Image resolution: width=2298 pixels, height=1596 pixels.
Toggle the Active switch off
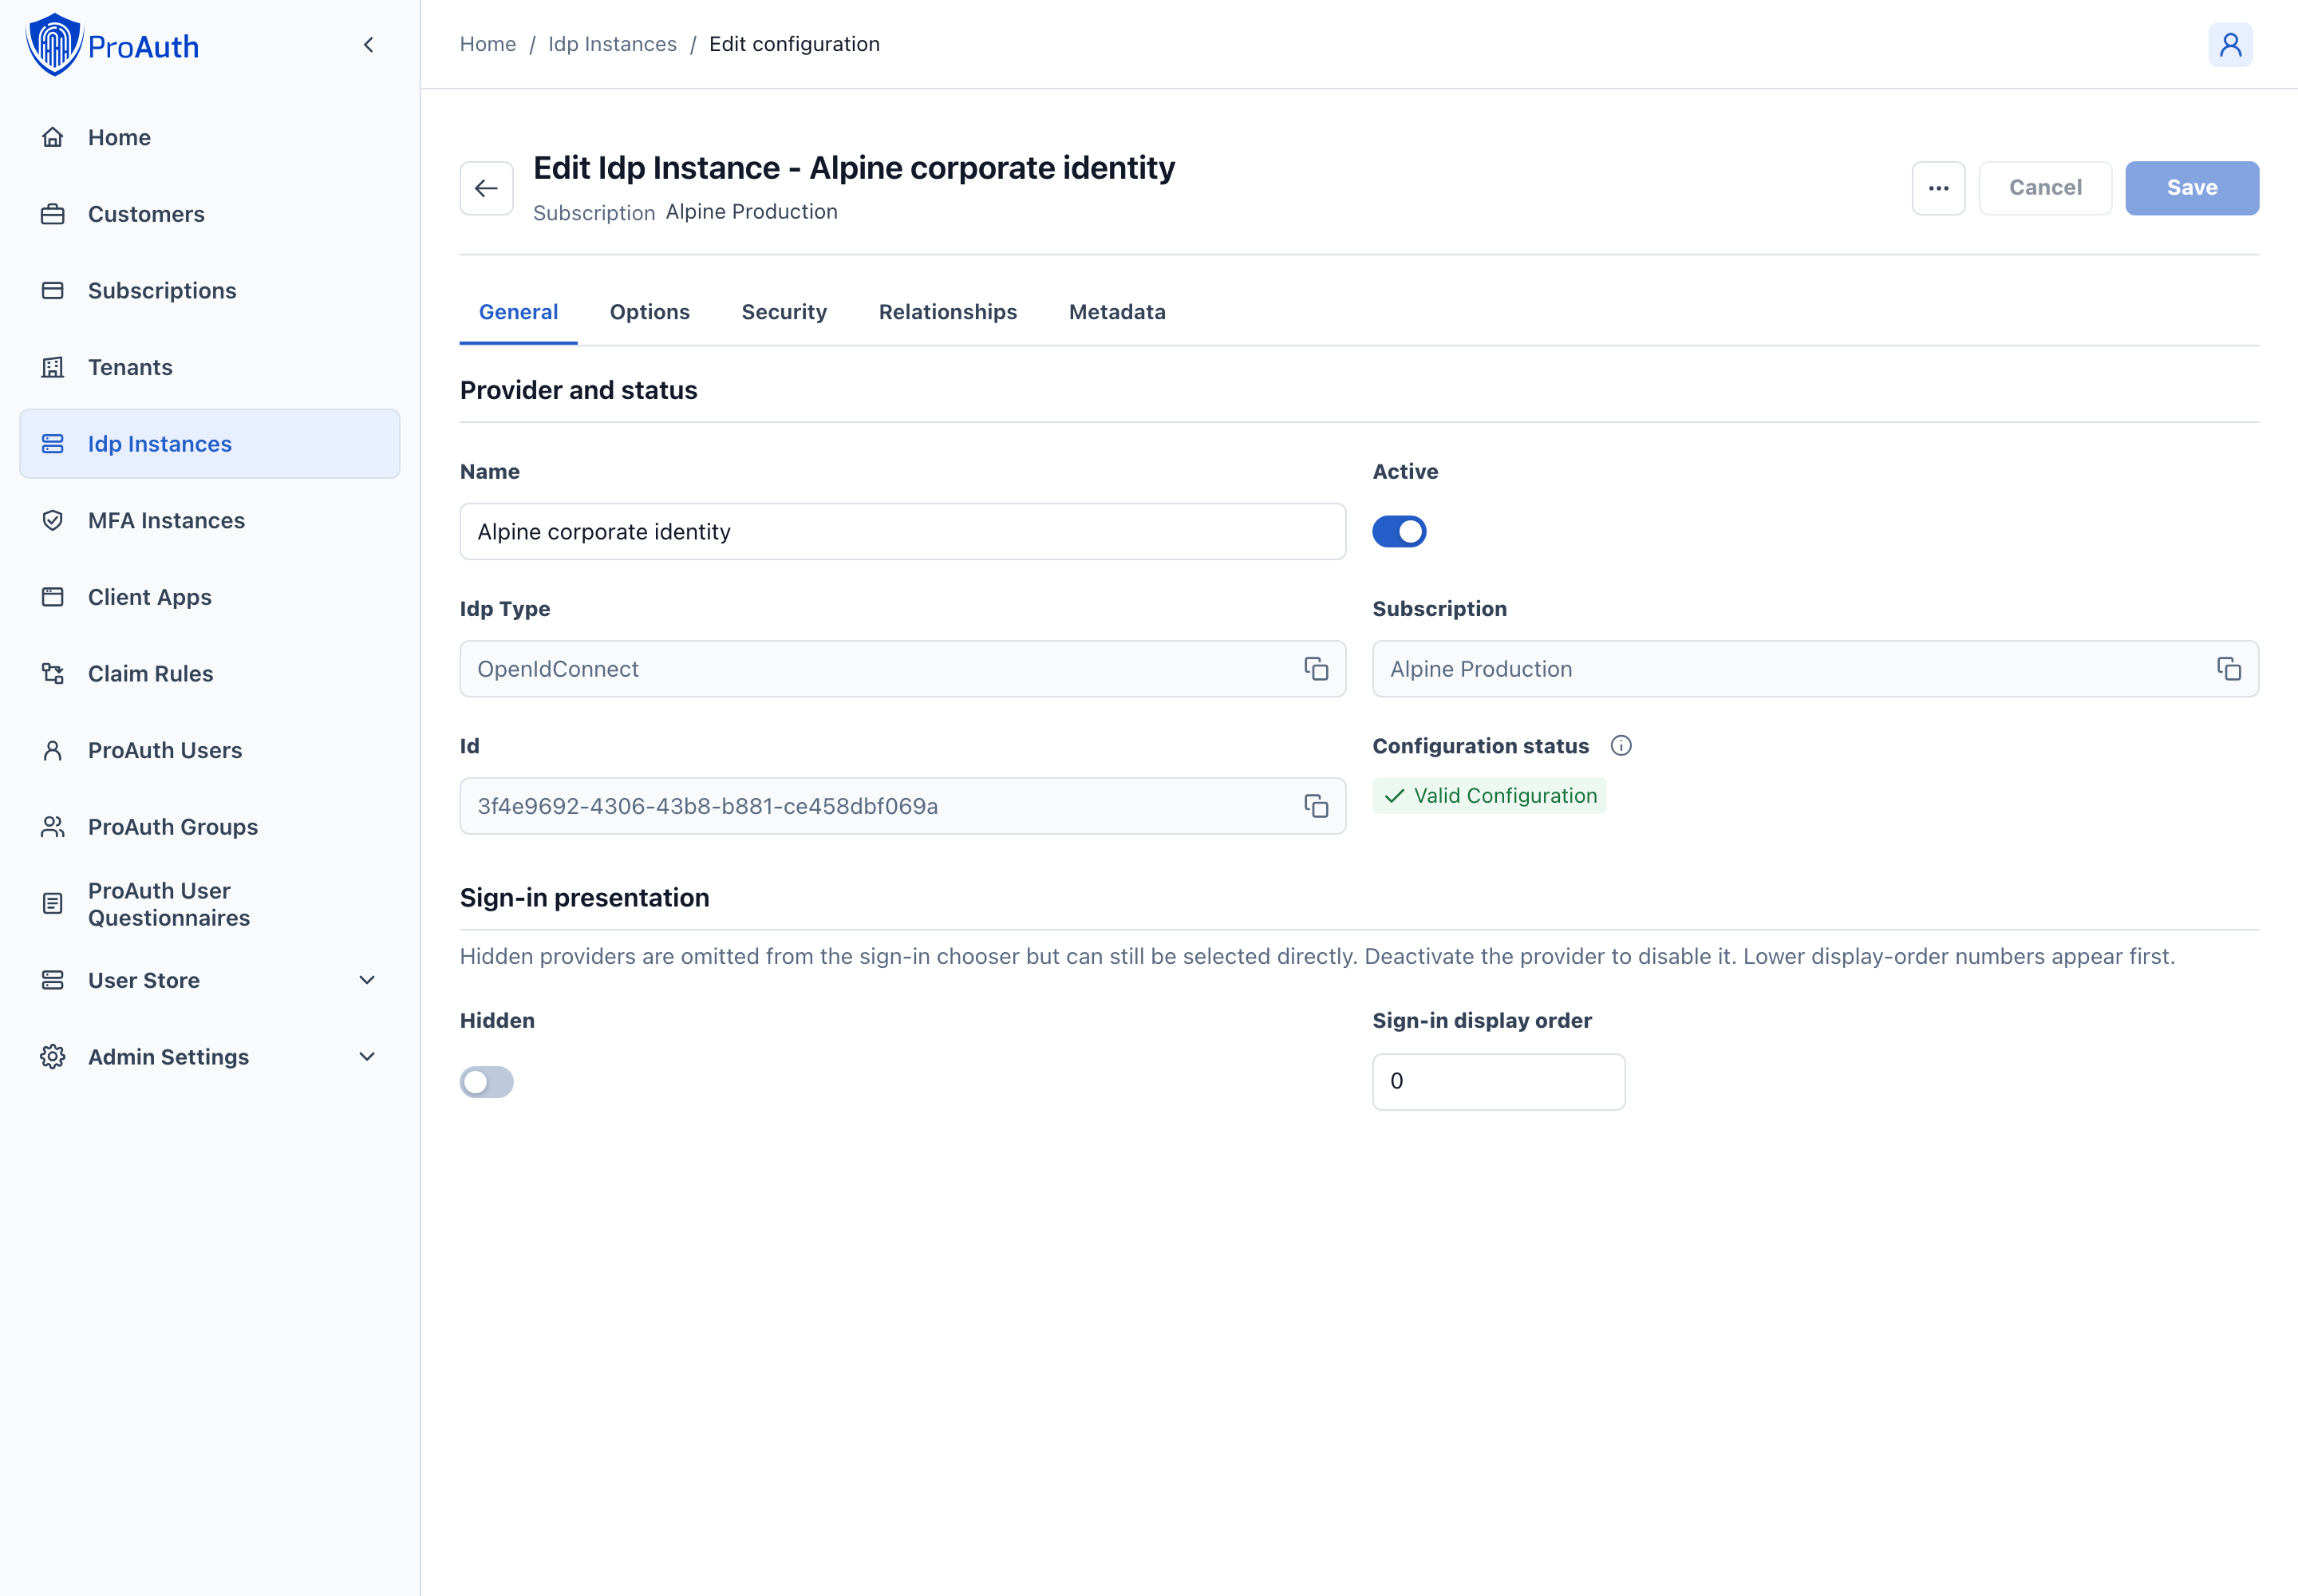tap(1399, 532)
